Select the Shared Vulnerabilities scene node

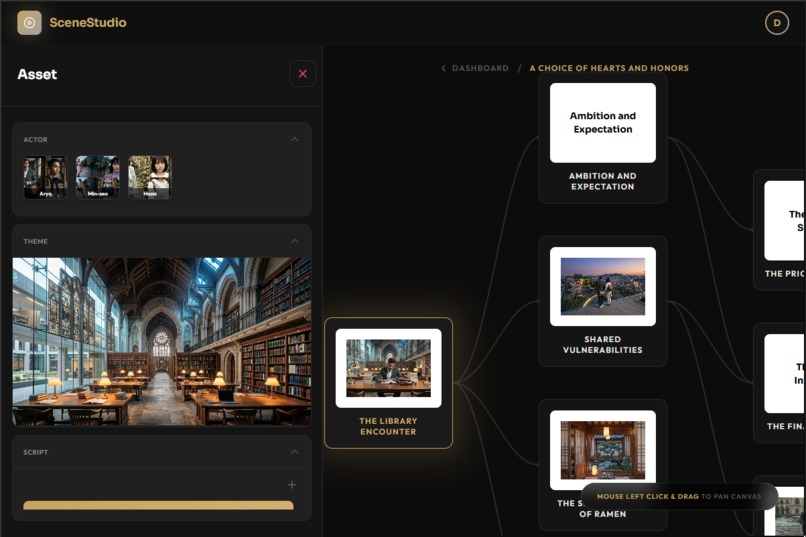tap(603, 301)
